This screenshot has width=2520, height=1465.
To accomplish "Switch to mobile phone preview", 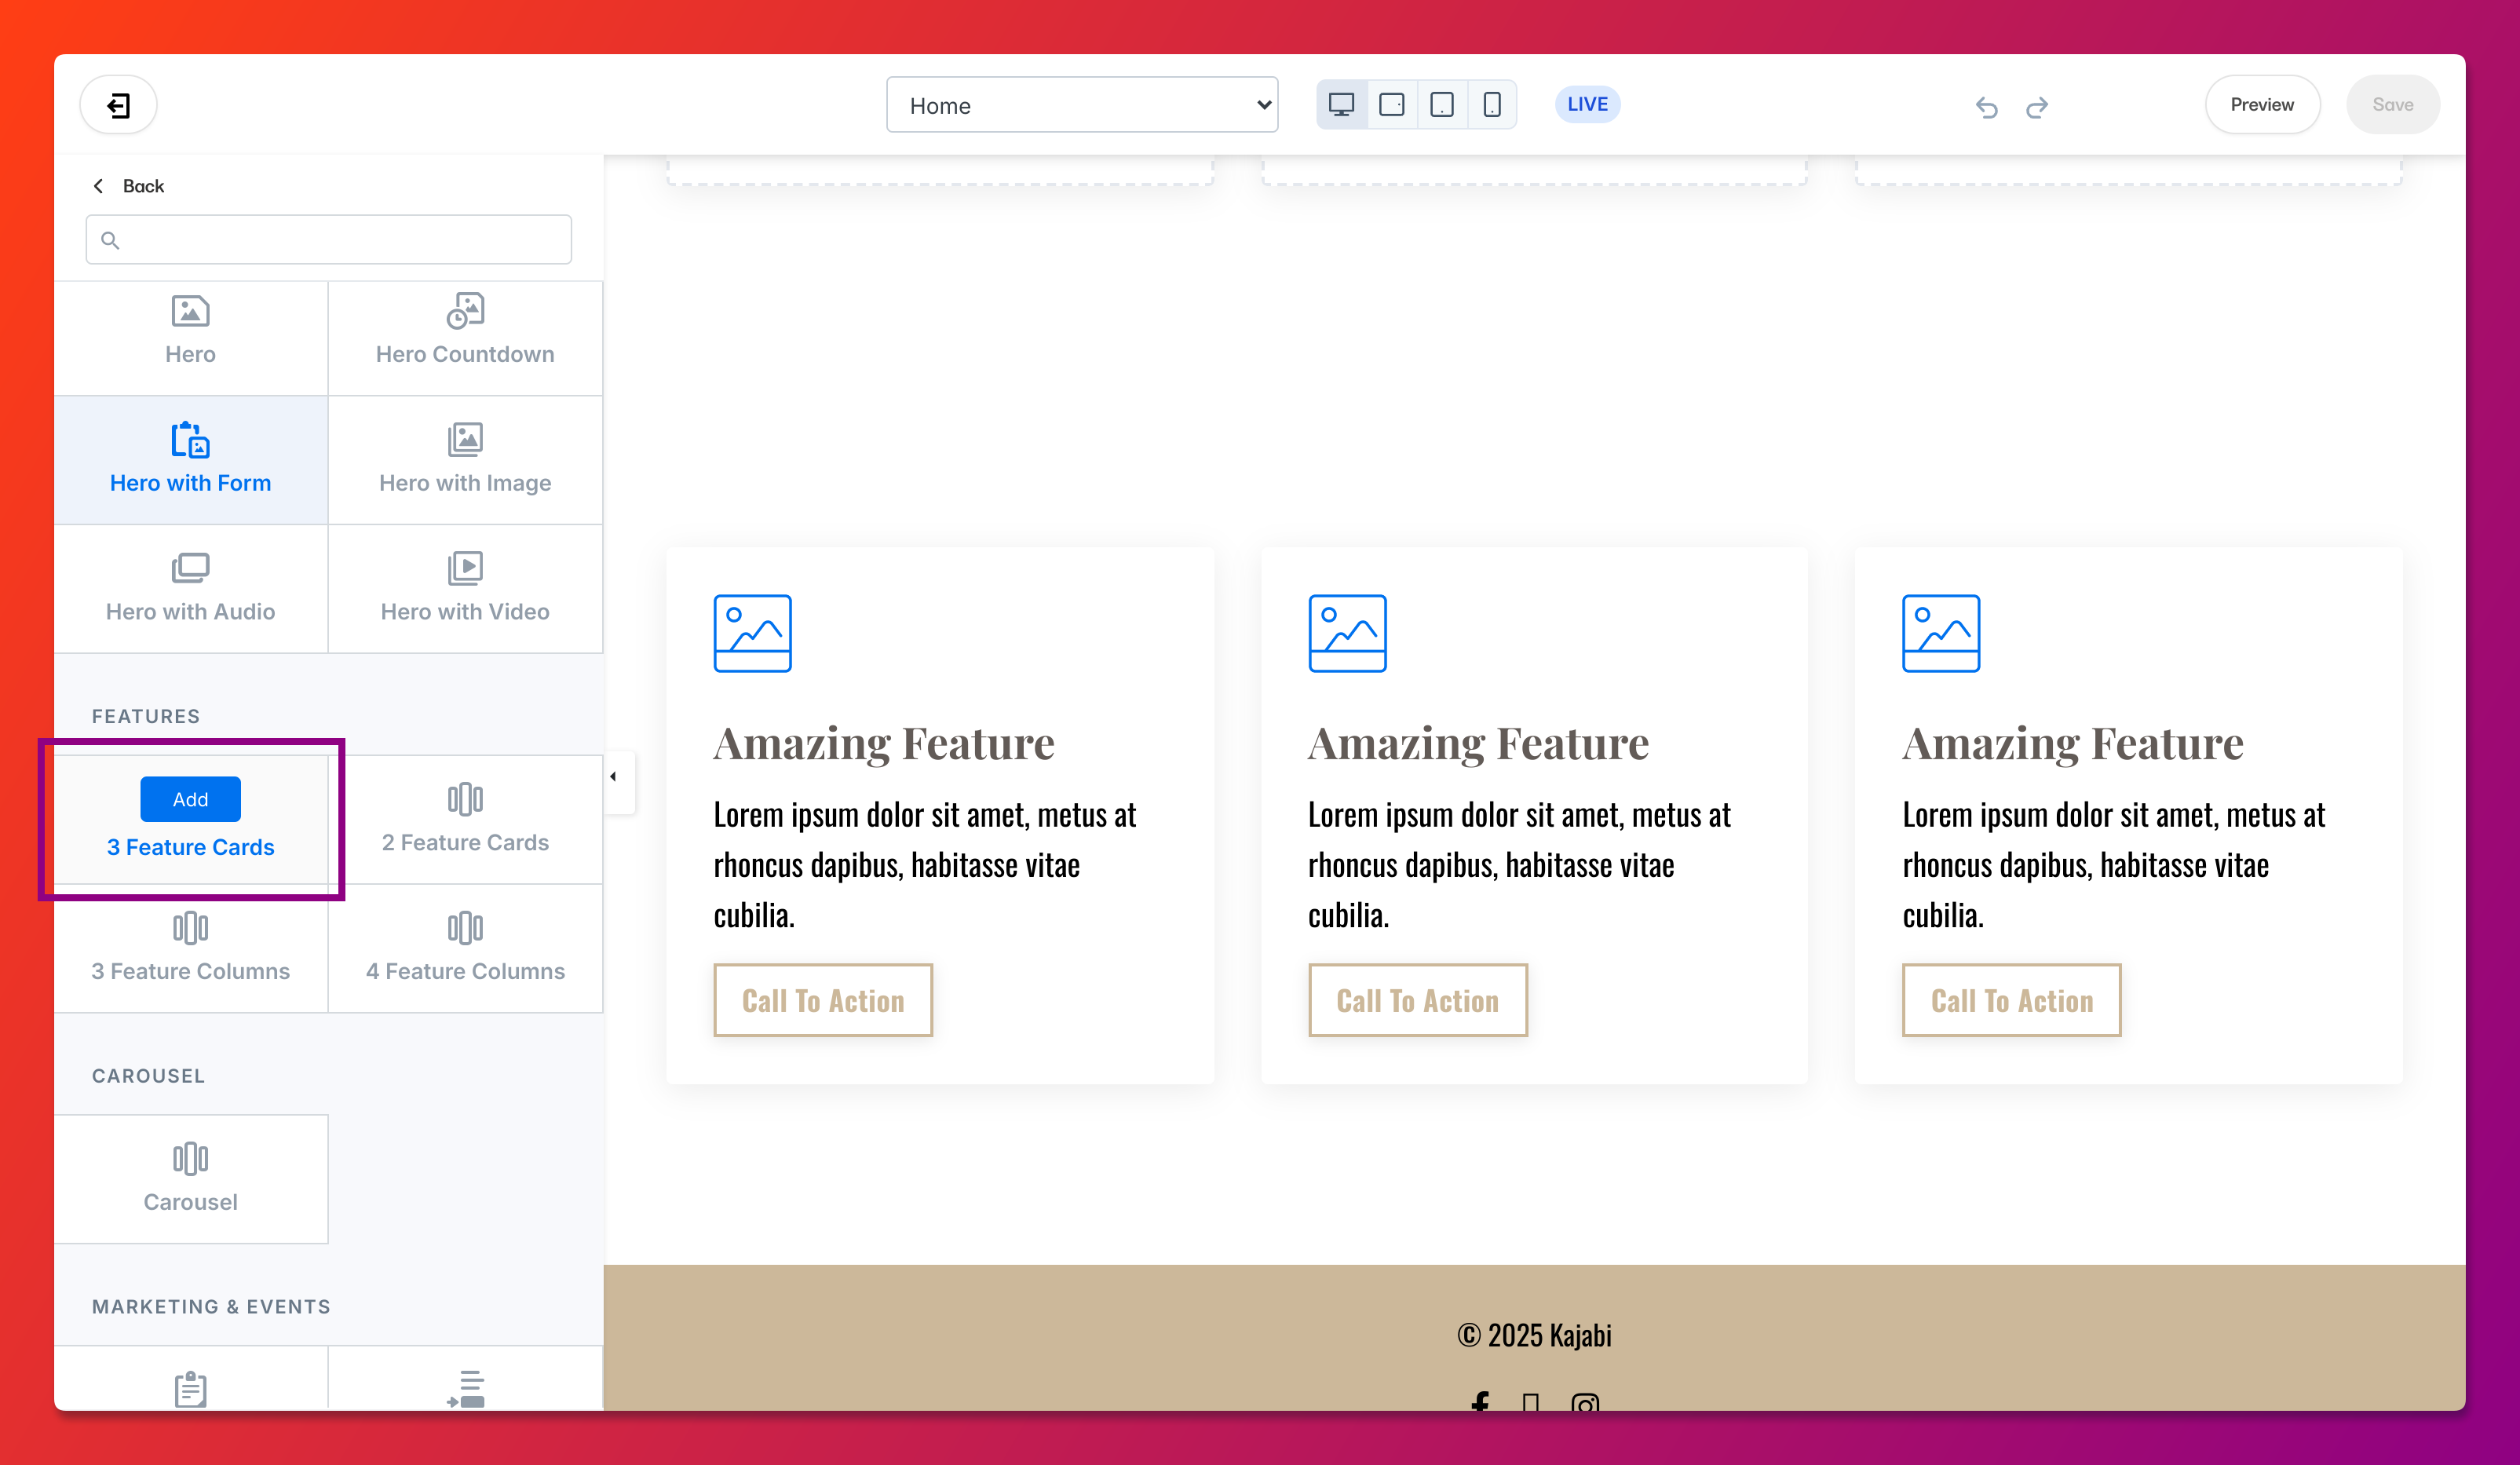I will tap(1491, 105).
